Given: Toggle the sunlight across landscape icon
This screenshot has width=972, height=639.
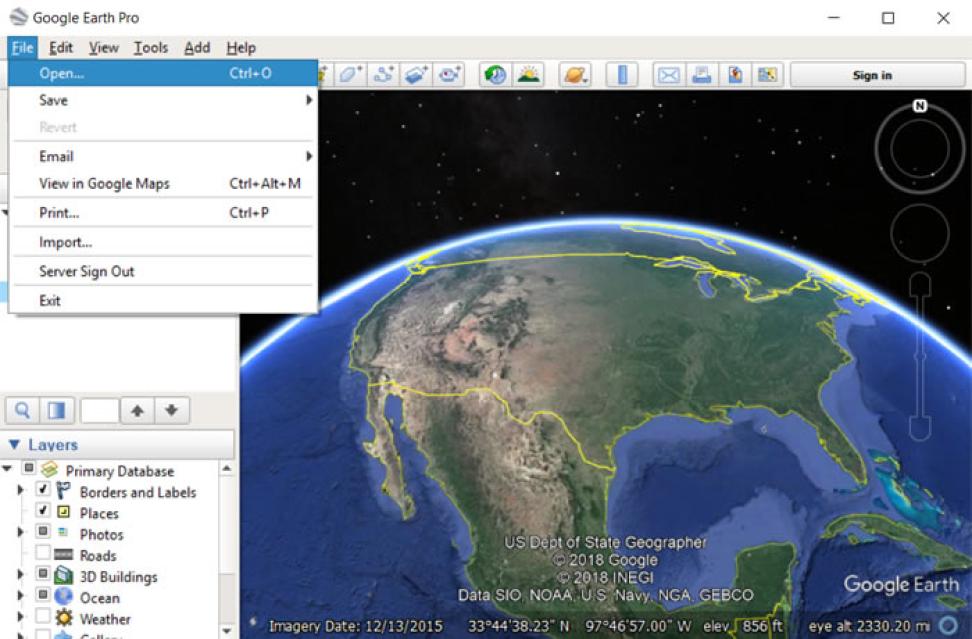Looking at the screenshot, I should [529, 75].
